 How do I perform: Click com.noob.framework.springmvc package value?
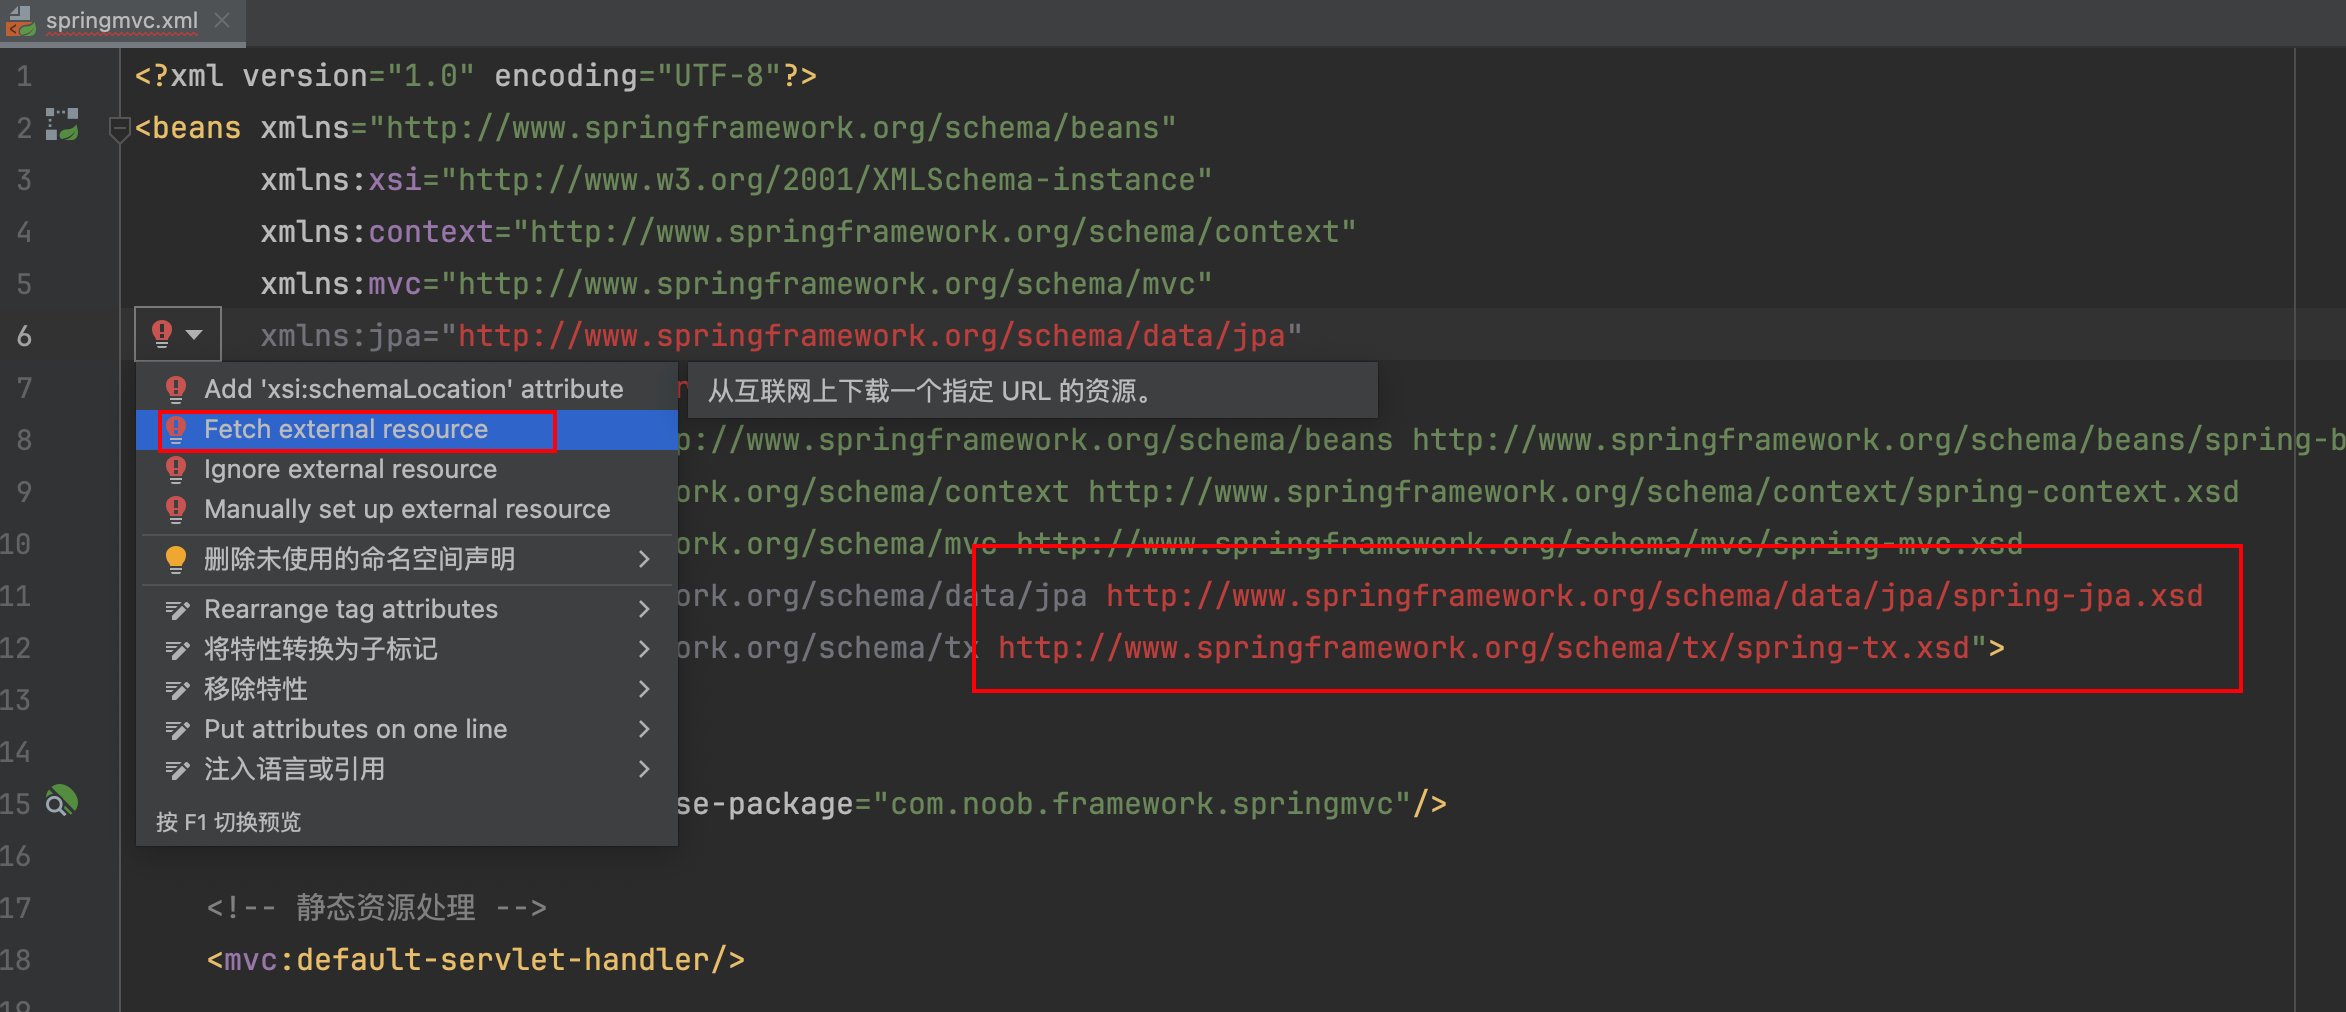pyautogui.click(x=1142, y=804)
